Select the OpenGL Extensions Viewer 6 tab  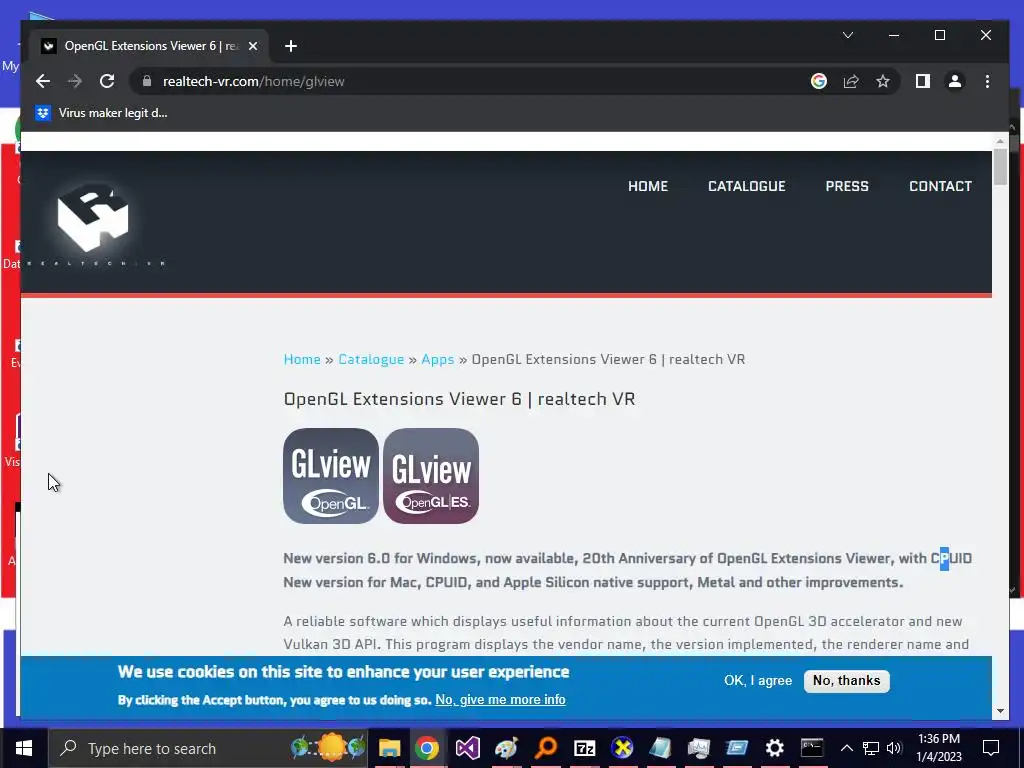click(150, 46)
